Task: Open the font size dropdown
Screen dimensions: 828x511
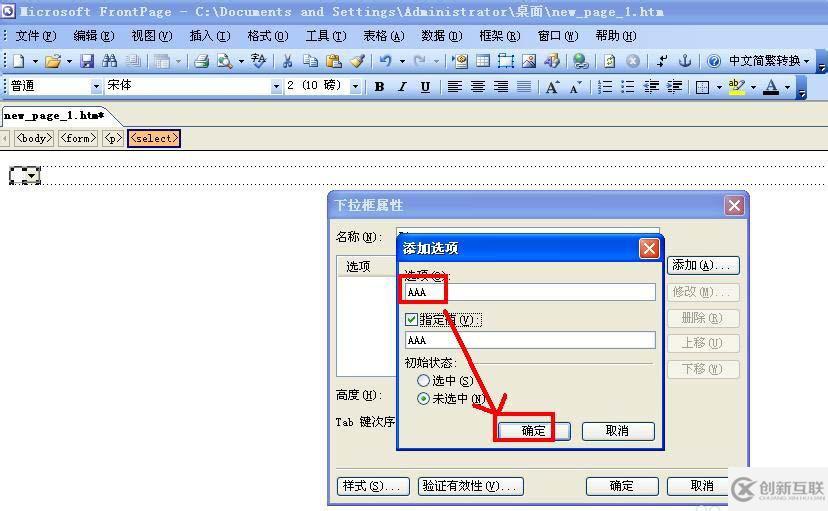Action: (355, 86)
